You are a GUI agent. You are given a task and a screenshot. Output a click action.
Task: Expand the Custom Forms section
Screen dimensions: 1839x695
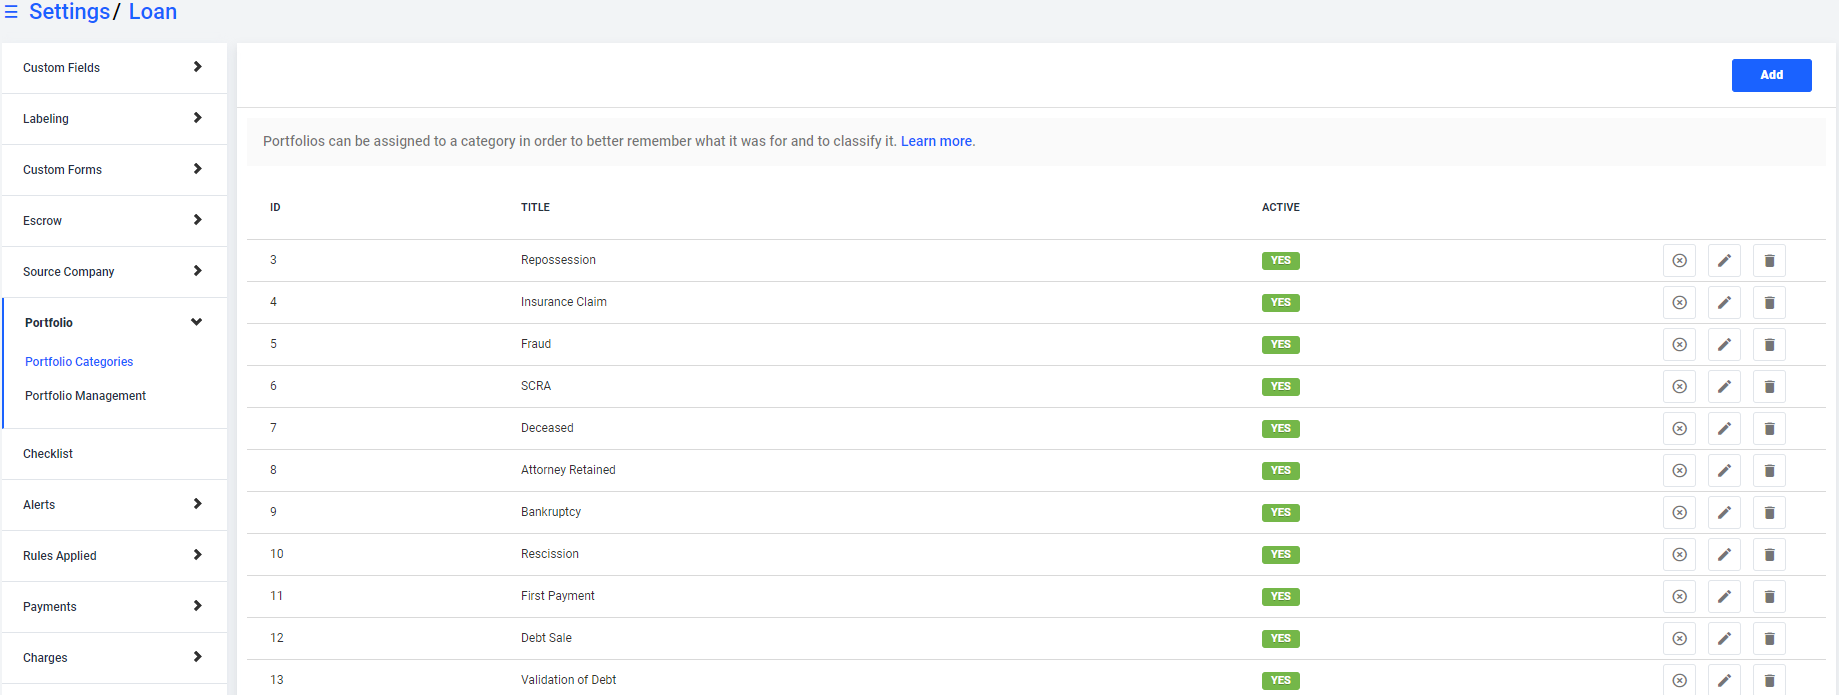114,170
